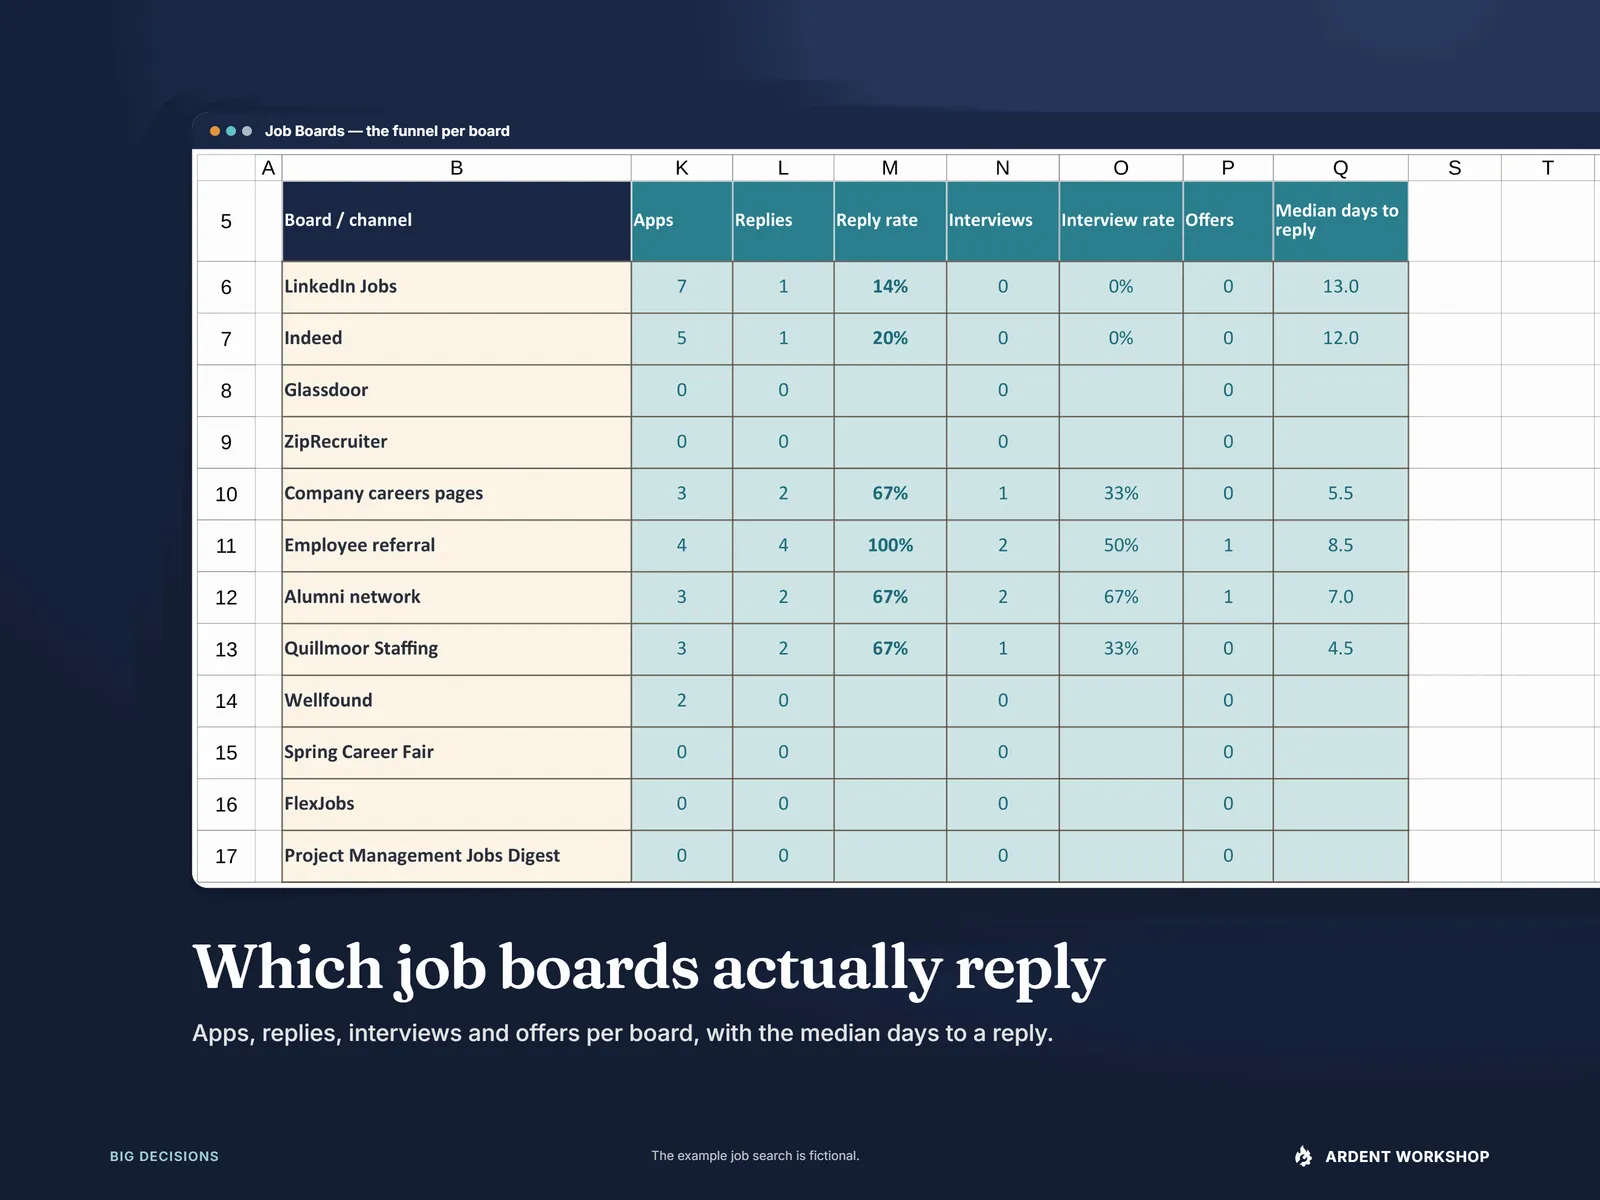Select column Q header
1600x1200 pixels.
[1341, 168]
